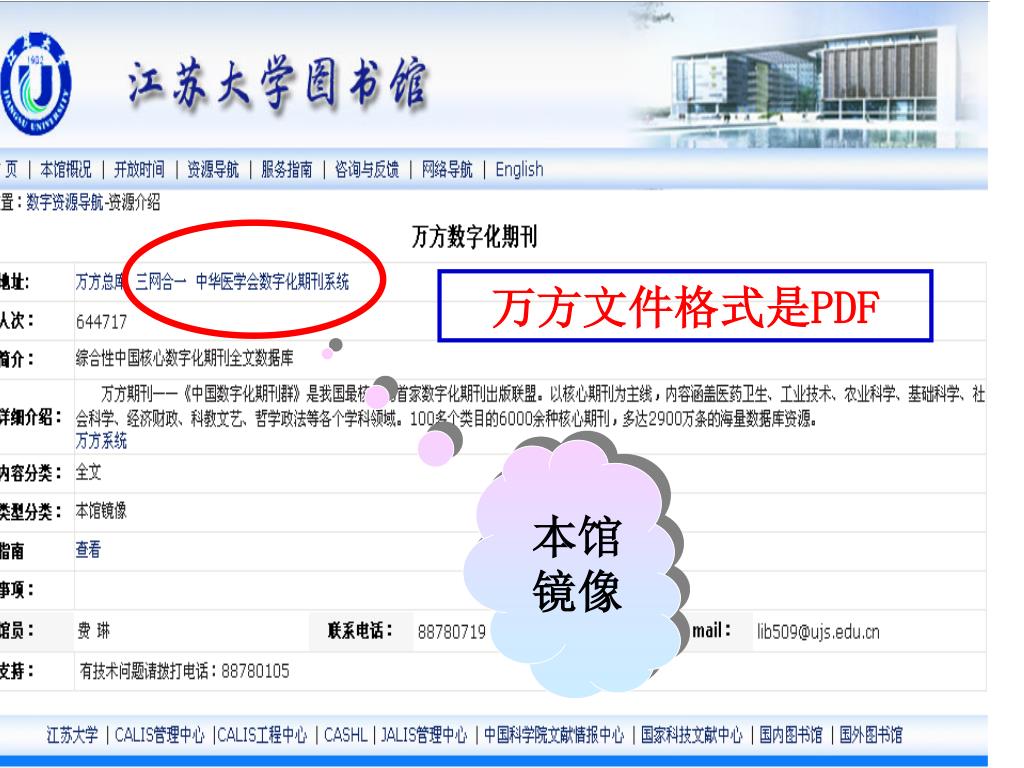This screenshot has width=1024, height=768.
Task: Click the 本馆镜像 type classification value
Action: pyautogui.click(x=101, y=510)
